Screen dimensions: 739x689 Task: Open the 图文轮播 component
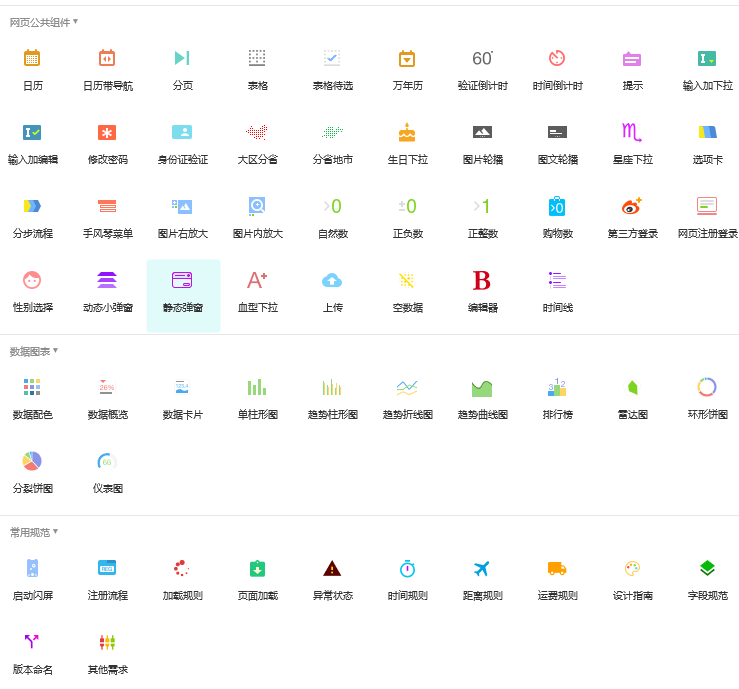(x=557, y=132)
